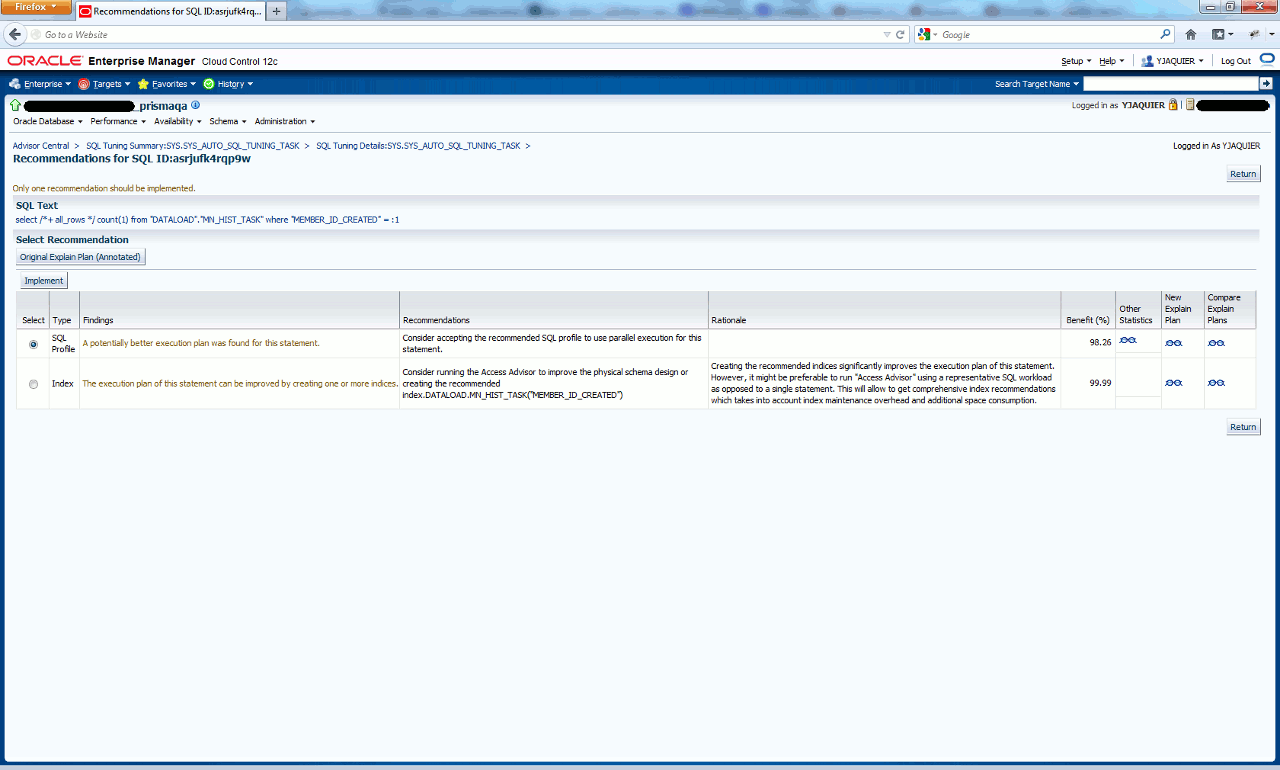Expand the Schema menu
Screen dimensions: 1280x770
[x=228, y=121]
